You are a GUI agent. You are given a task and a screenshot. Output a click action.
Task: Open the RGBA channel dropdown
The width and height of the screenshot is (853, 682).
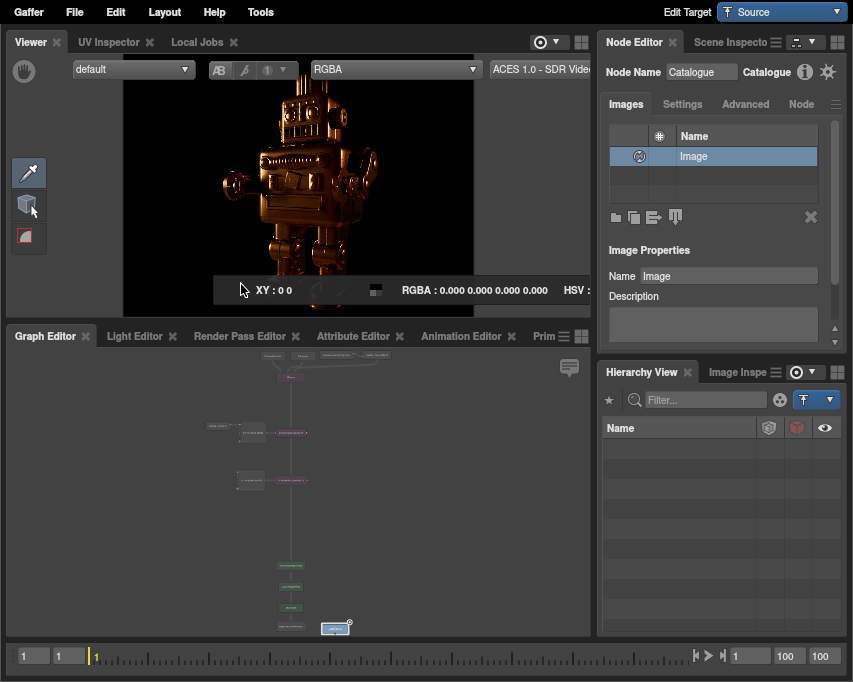pyautogui.click(x=396, y=70)
